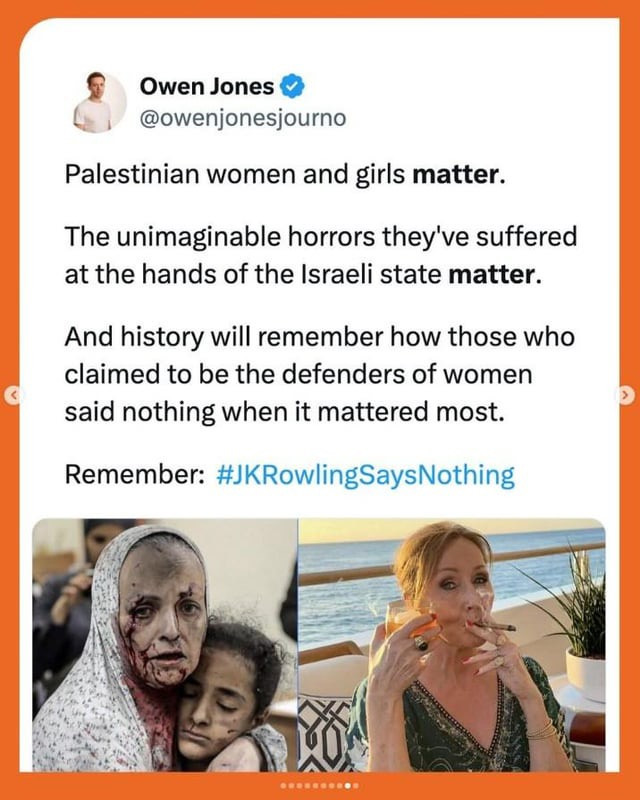Screen dimensions: 640x800
Task: Select the eighth carousel dot indicator
Action: [x=339, y=786]
